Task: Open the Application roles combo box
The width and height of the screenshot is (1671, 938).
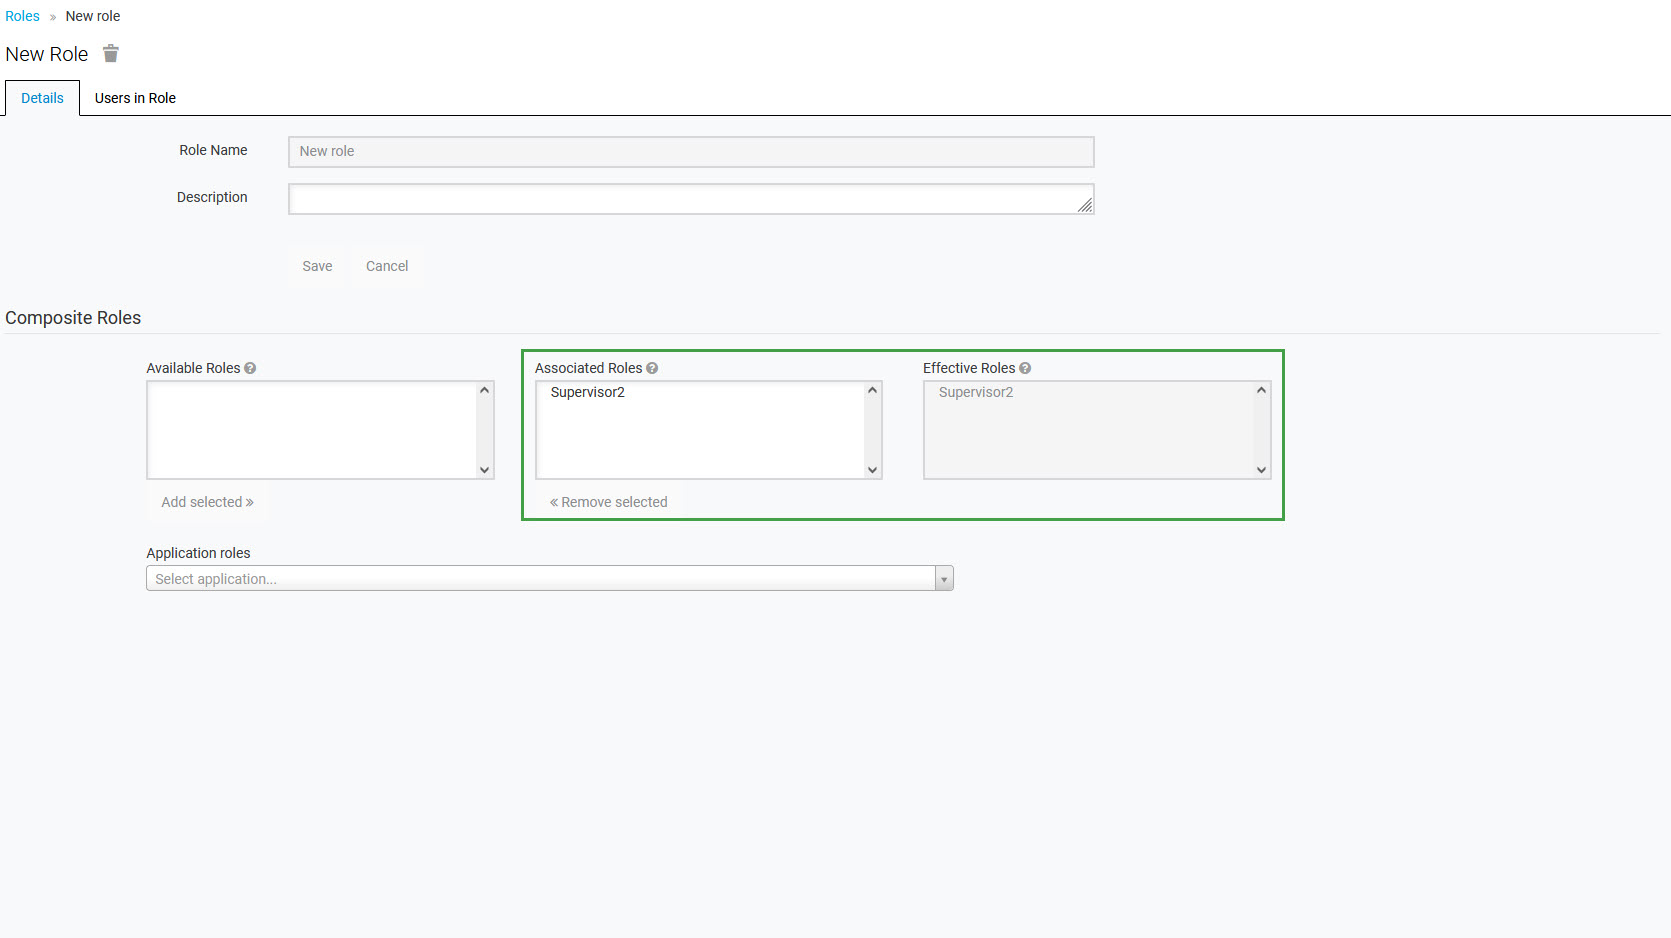Action: point(540,579)
